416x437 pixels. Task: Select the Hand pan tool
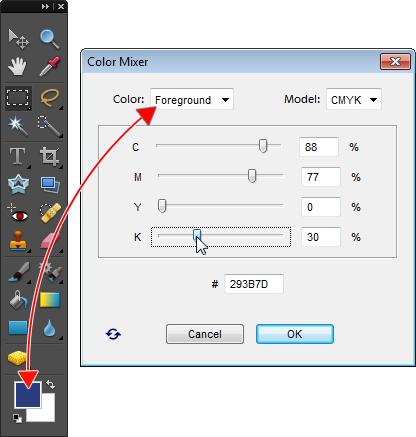pyautogui.click(x=17, y=66)
